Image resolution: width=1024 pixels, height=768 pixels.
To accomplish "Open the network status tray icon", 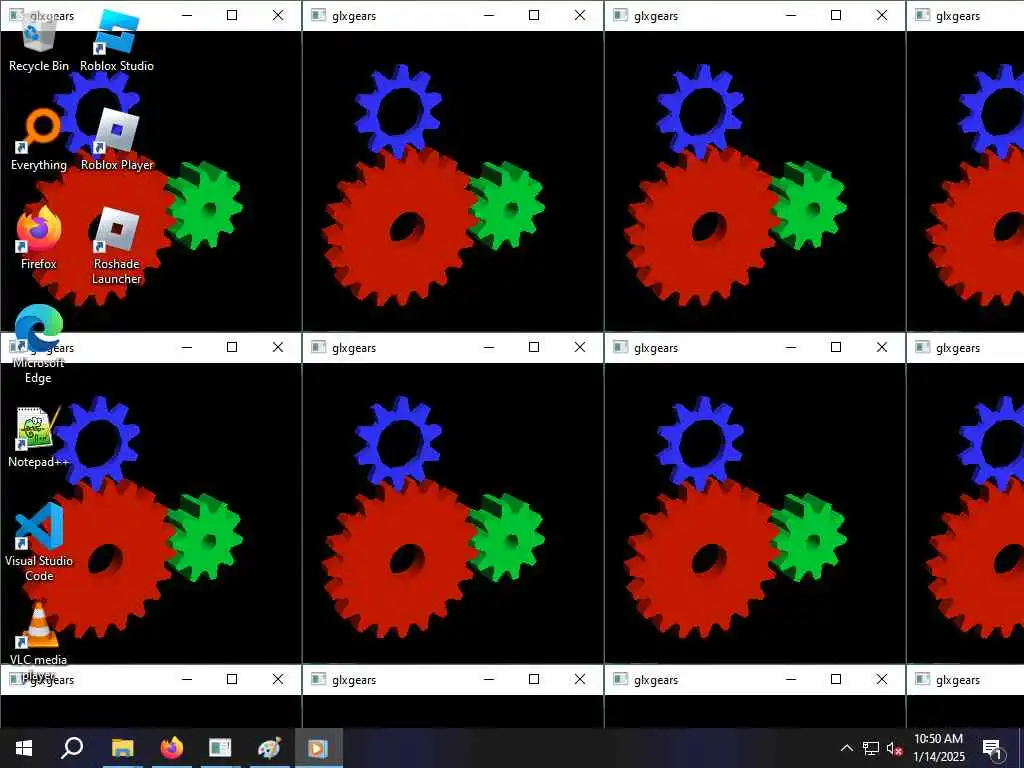I will click(871, 748).
